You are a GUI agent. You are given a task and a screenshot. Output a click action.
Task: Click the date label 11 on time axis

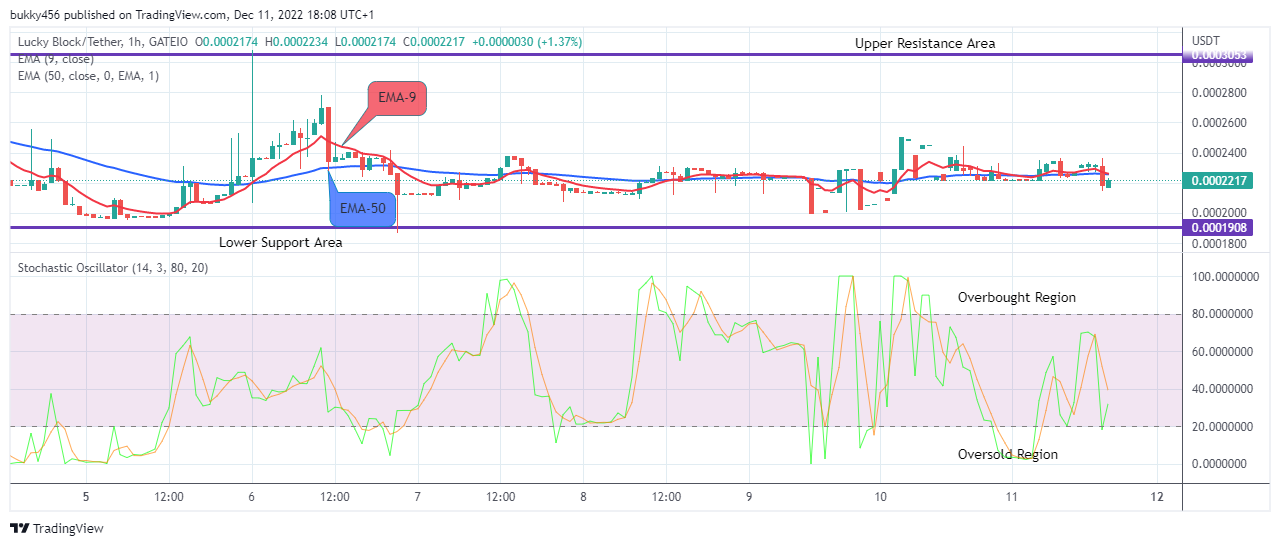(1012, 497)
